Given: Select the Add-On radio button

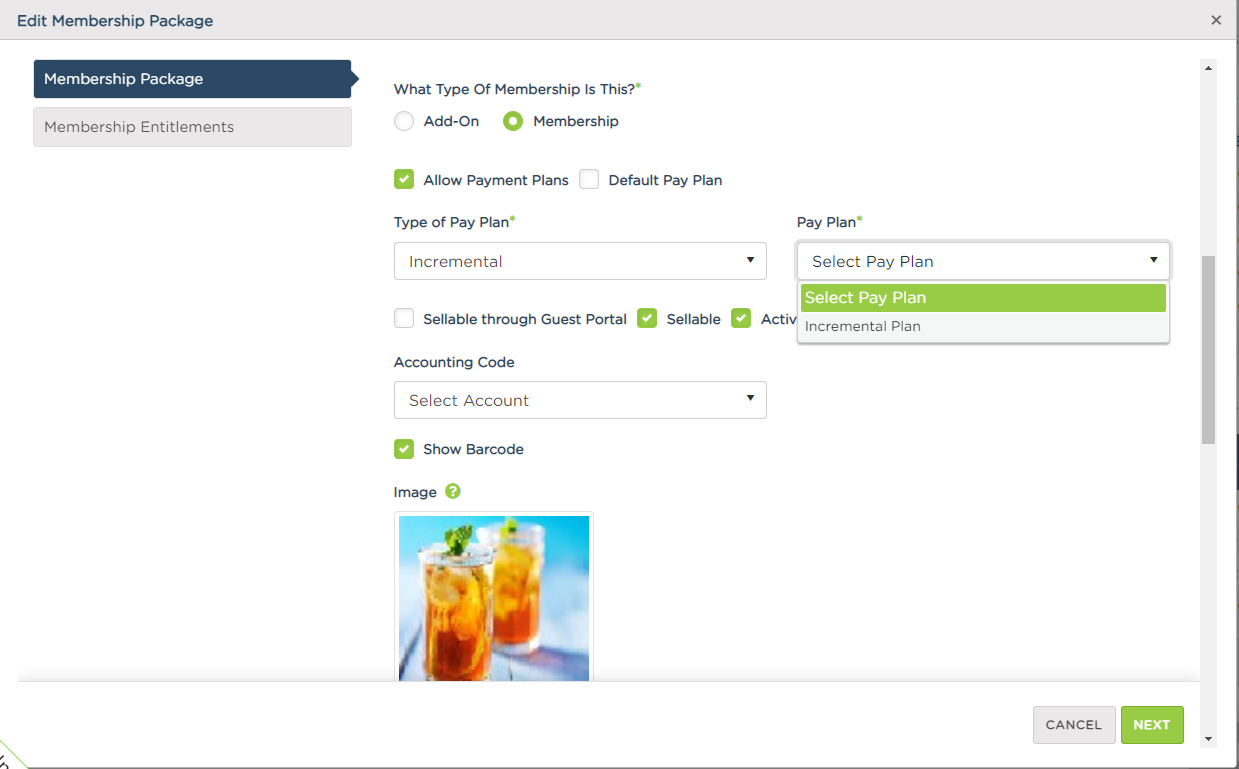Looking at the screenshot, I should (x=404, y=121).
